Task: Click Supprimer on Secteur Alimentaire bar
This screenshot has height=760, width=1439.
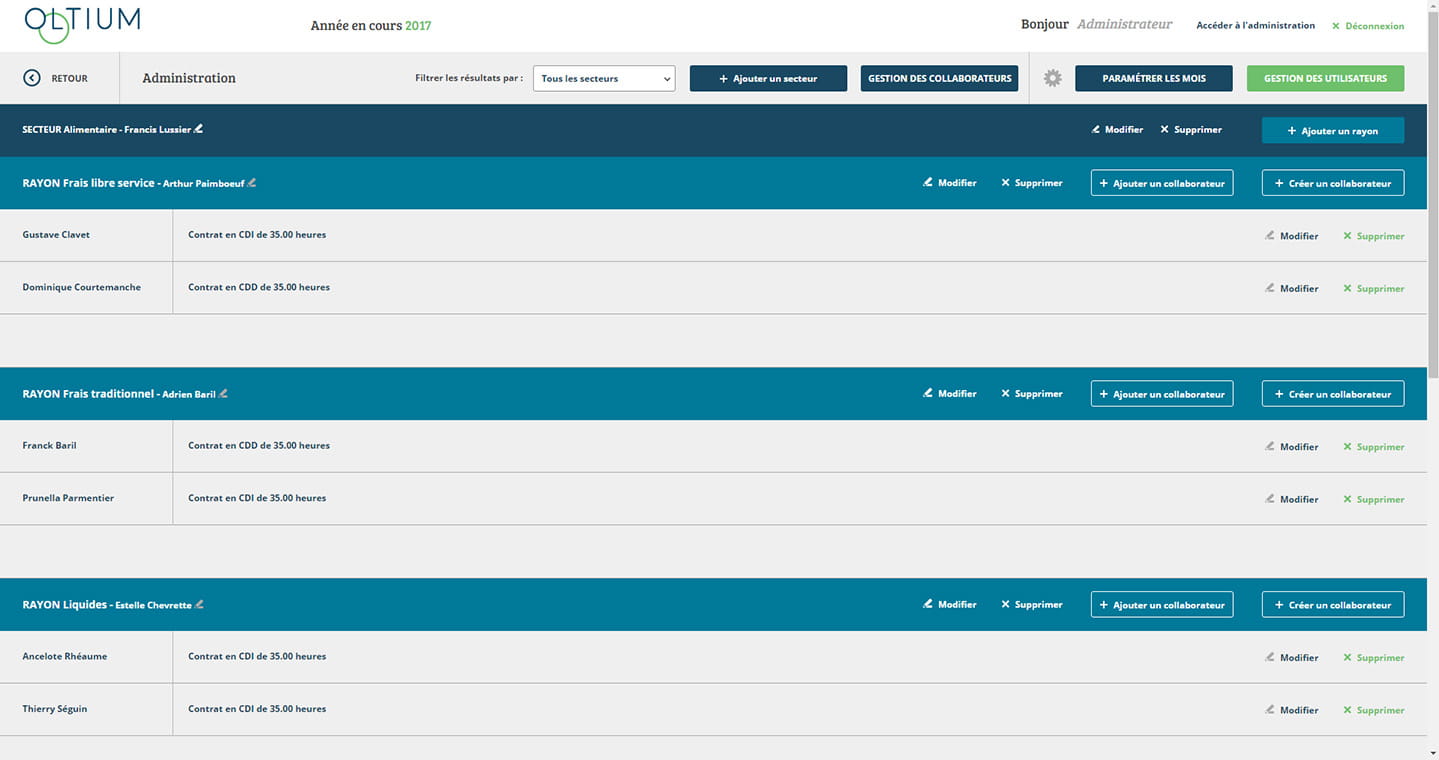Action: pyautogui.click(x=1191, y=130)
